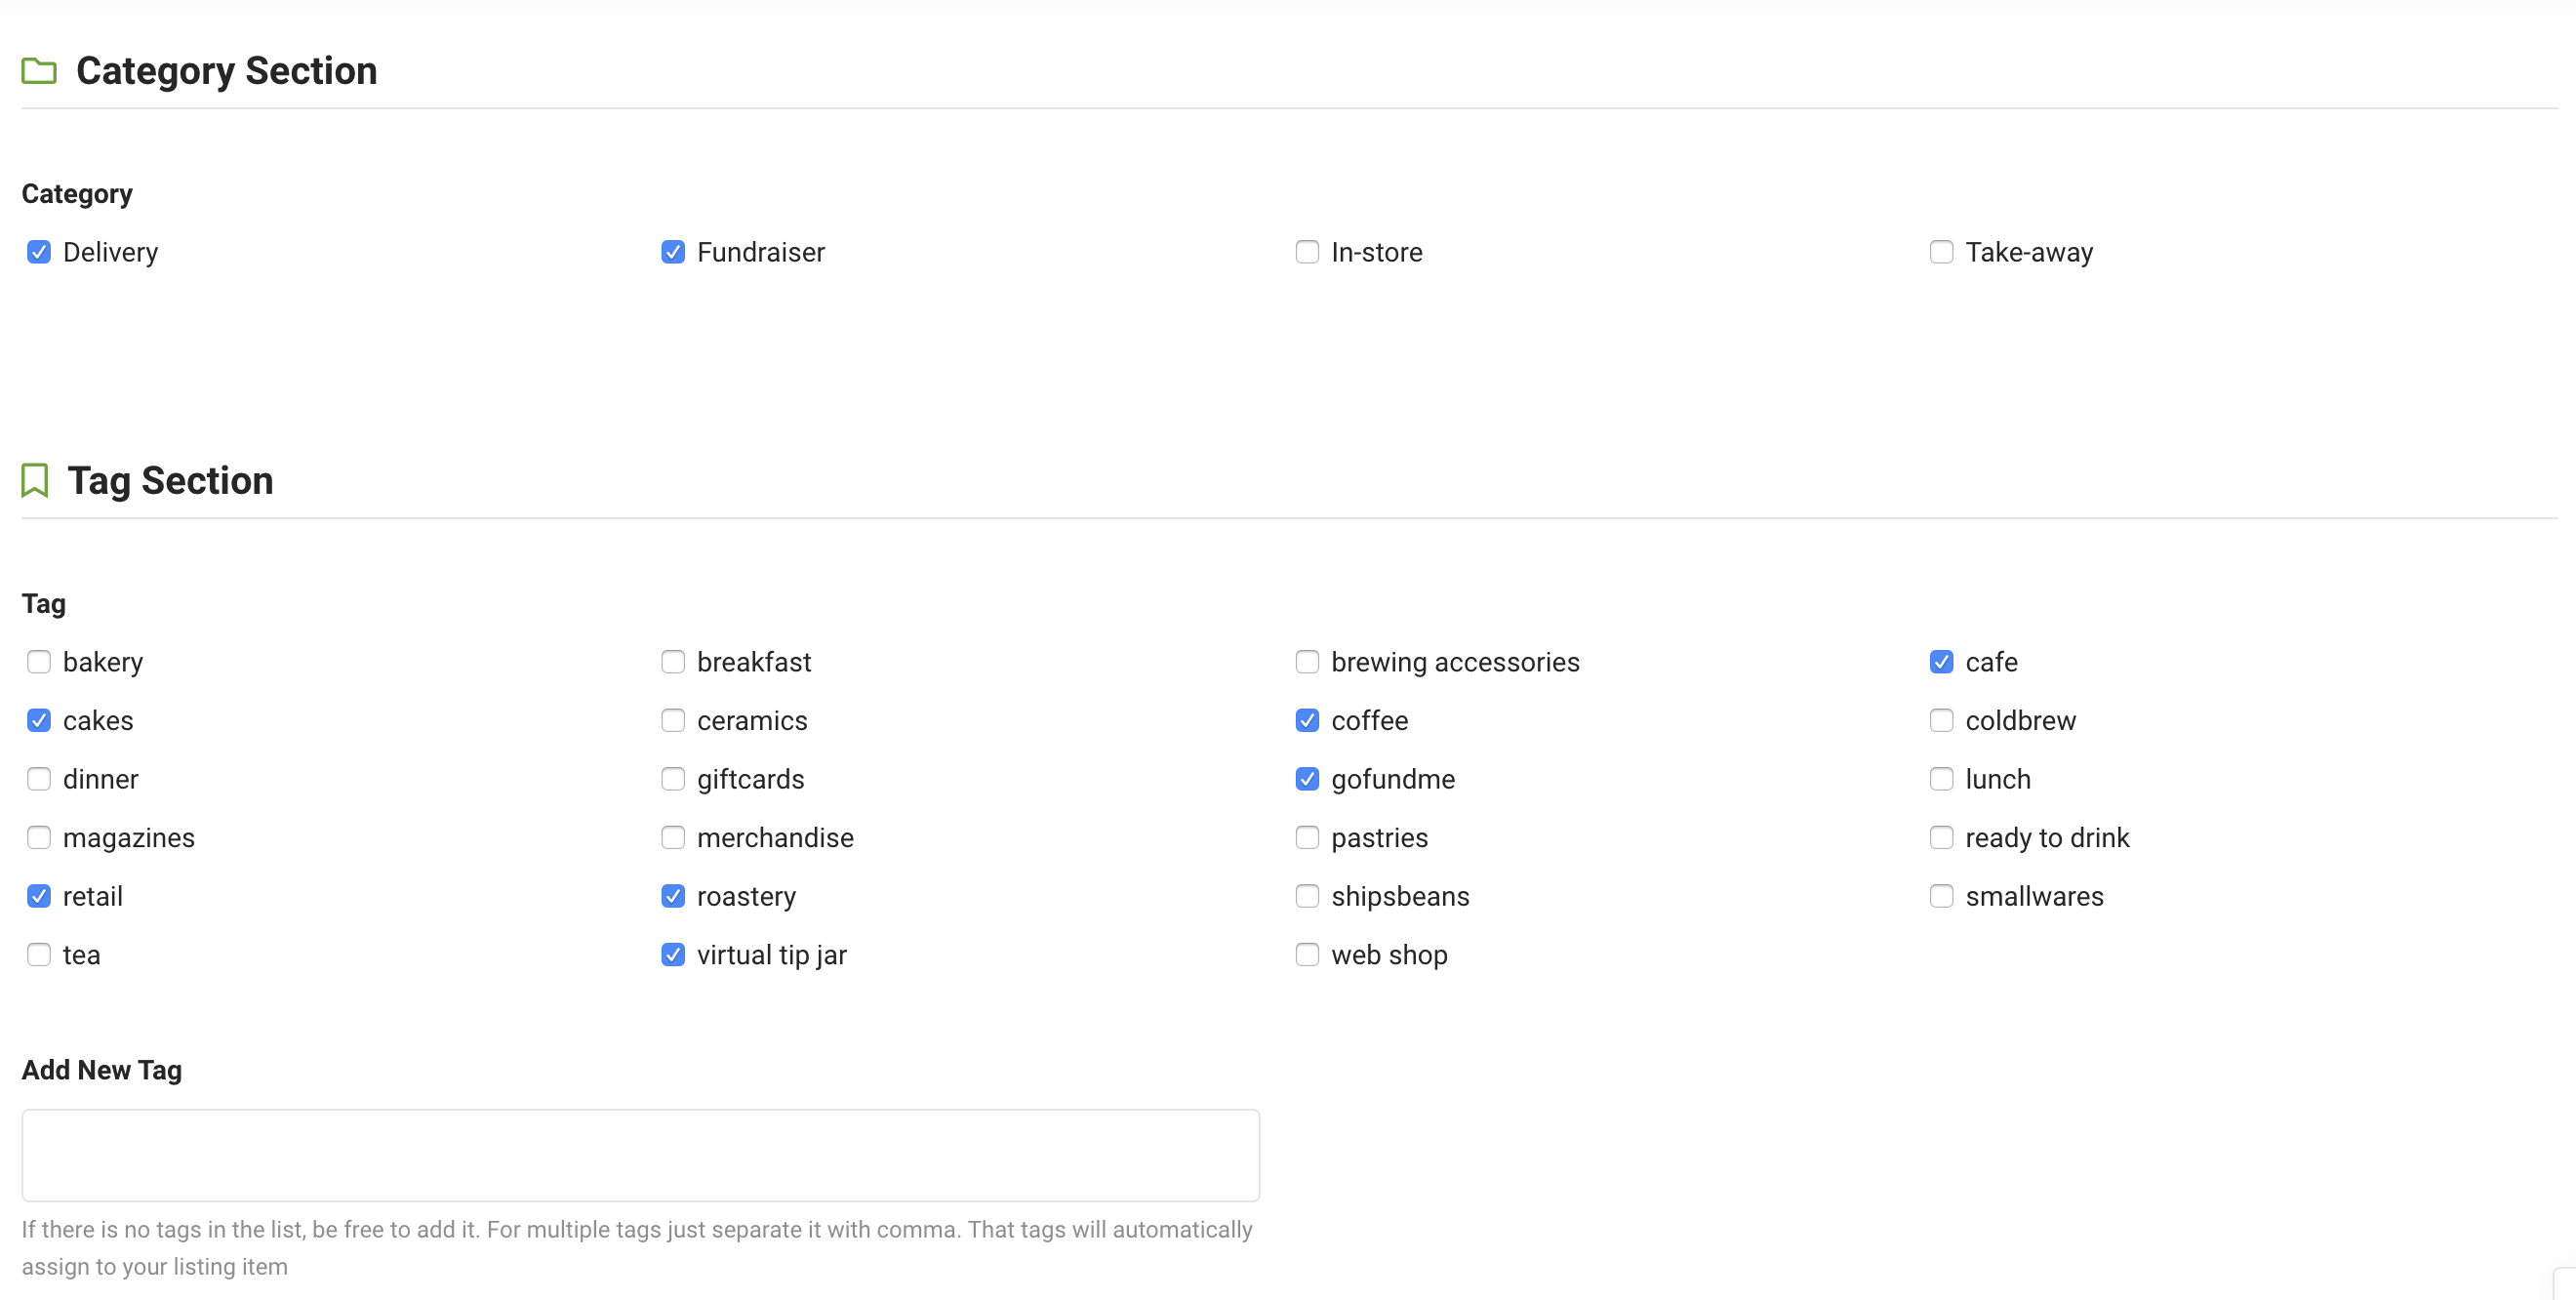This screenshot has width=2576, height=1300.
Task: Enable the breakfast tag checkbox
Action: tap(673, 662)
